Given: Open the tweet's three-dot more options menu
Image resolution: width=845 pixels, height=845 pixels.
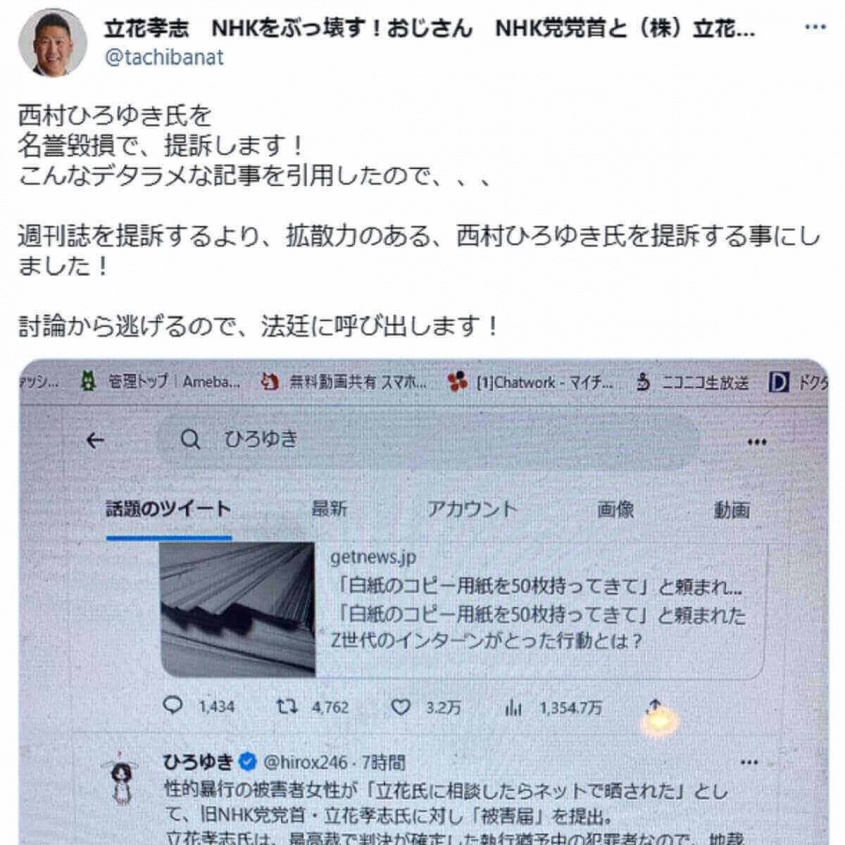Looking at the screenshot, I should click(815, 27).
